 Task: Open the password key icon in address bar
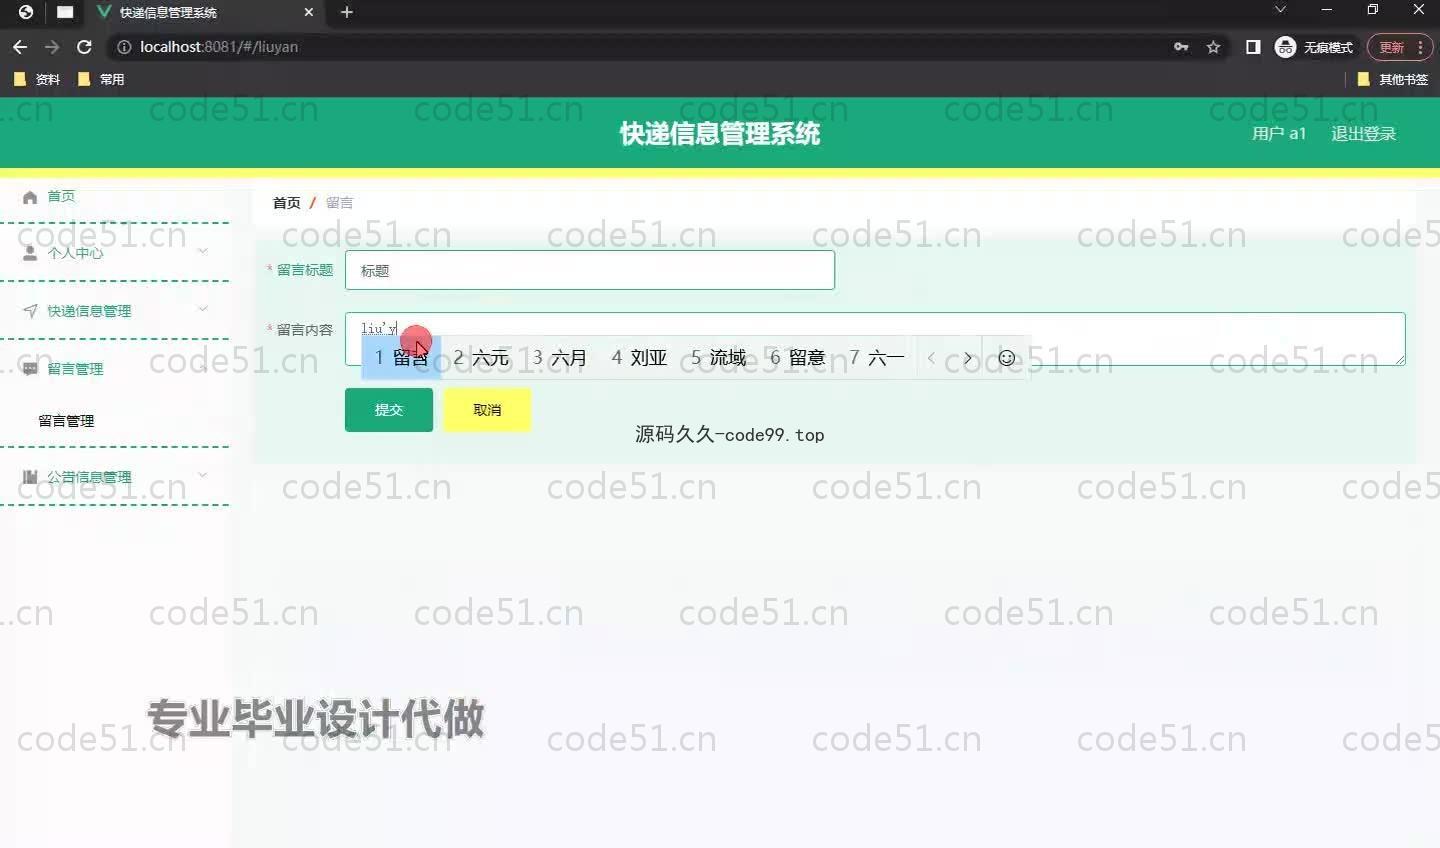click(x=1181, y=47)
